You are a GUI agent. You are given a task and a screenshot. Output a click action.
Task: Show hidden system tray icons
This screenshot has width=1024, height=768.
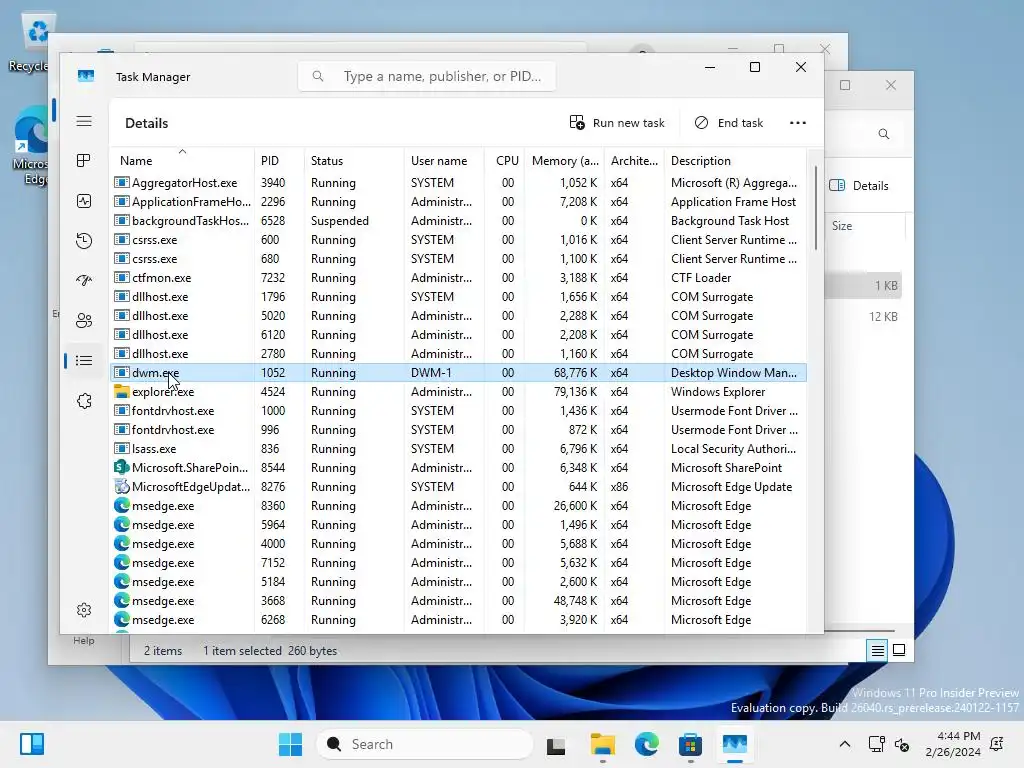pyautogui.click(x=844, y=744)
